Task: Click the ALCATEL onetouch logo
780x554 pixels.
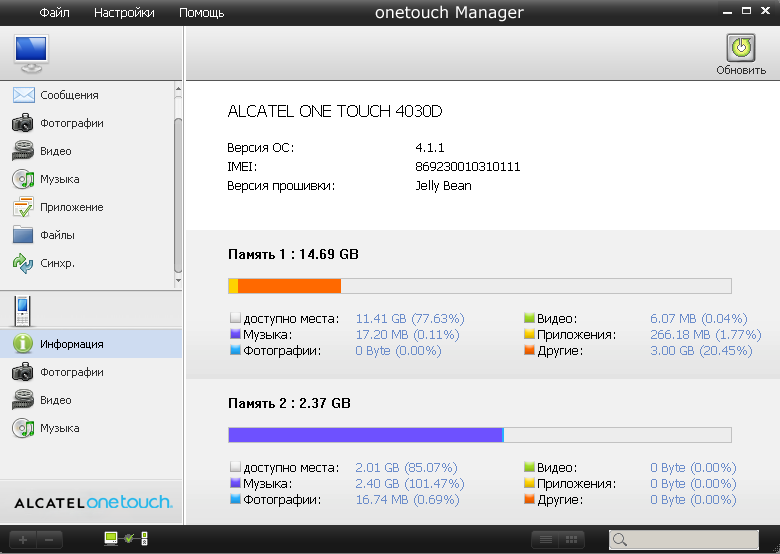Action: point(93,502)
